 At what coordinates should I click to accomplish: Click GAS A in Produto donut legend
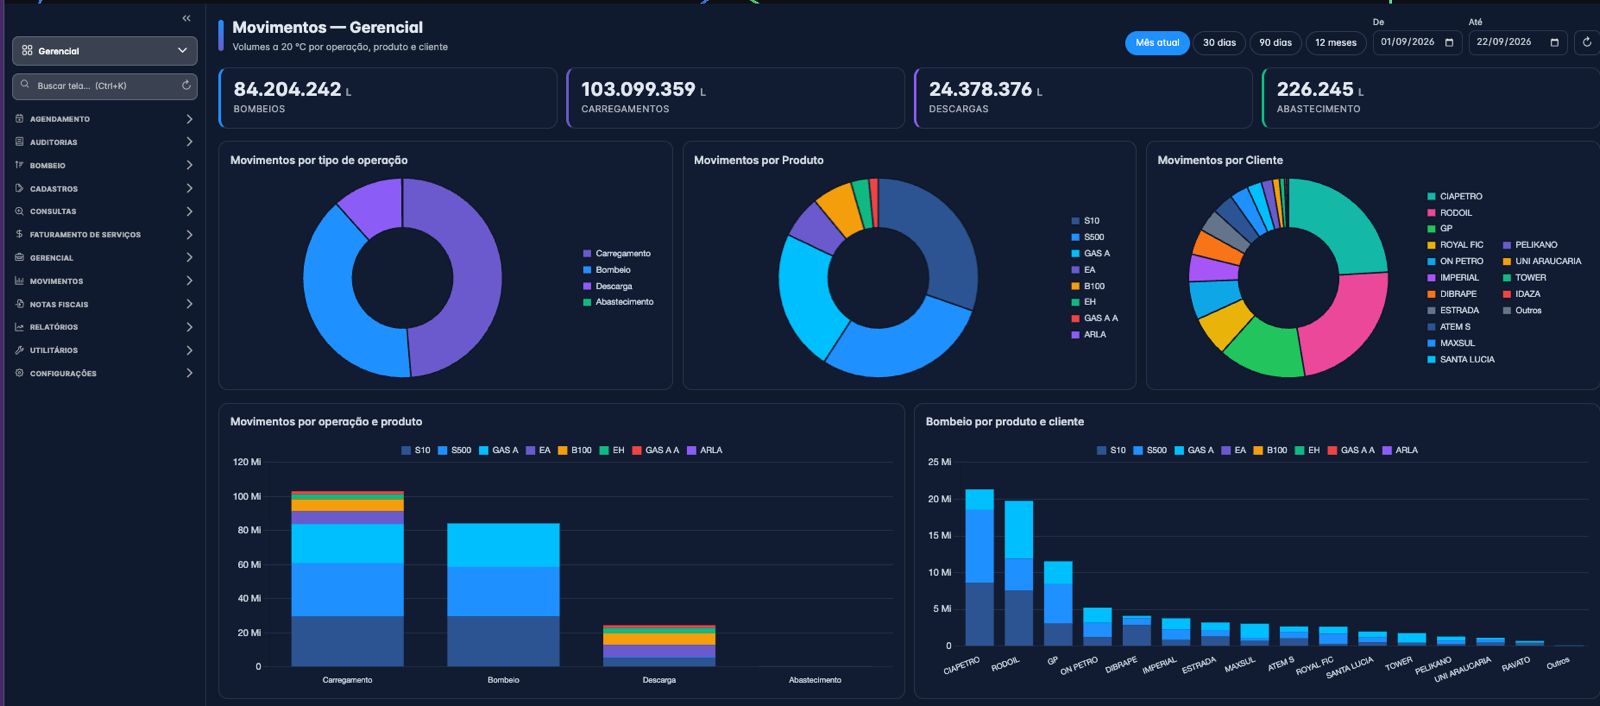pyautogui.click(x=1091, y=253)
